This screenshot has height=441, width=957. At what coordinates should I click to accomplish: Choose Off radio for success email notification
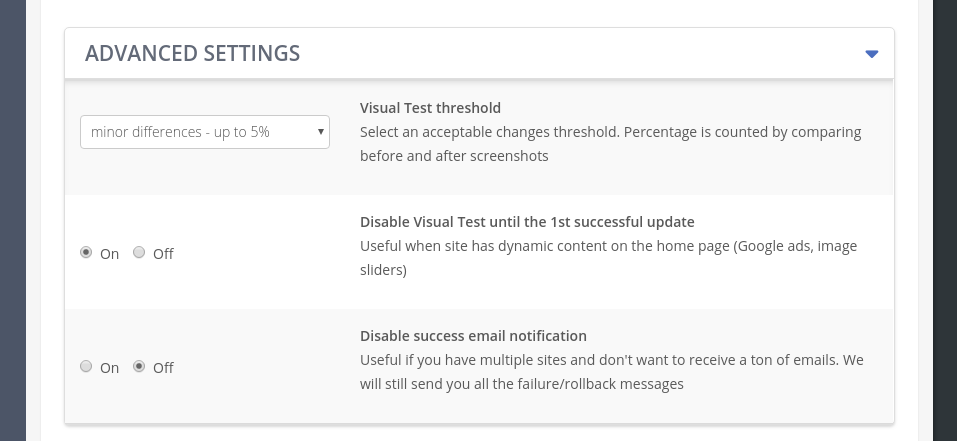click(139, 366)
